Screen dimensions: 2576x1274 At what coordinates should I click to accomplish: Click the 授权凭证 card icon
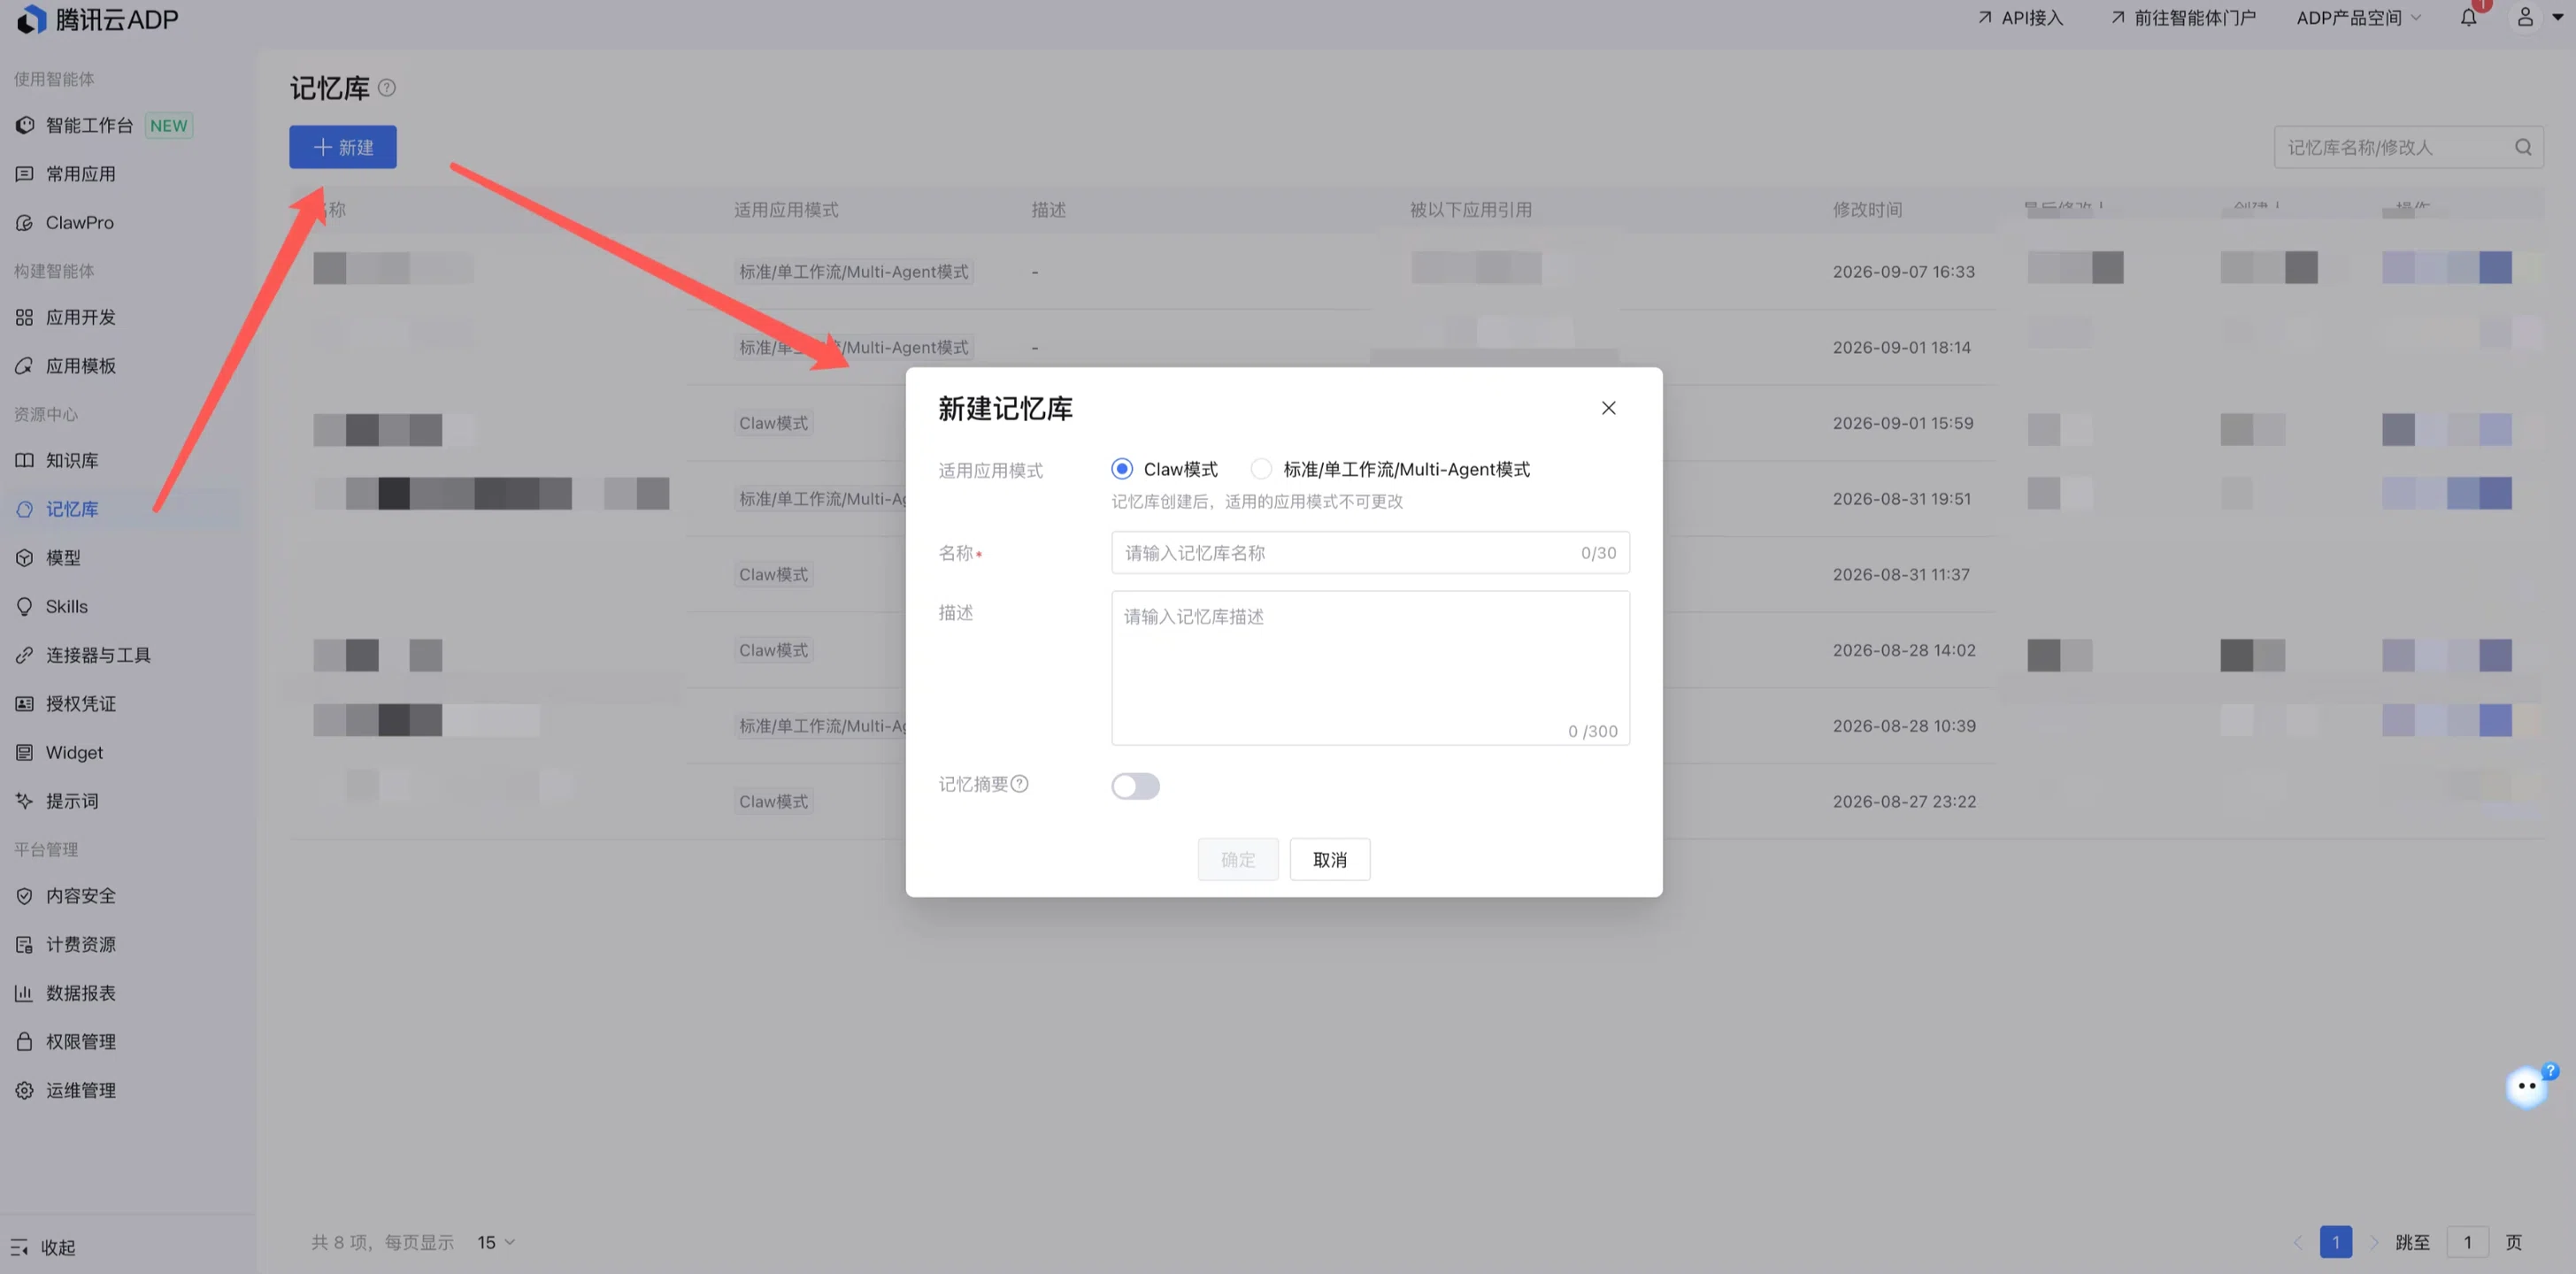click(x=24, y=704)
